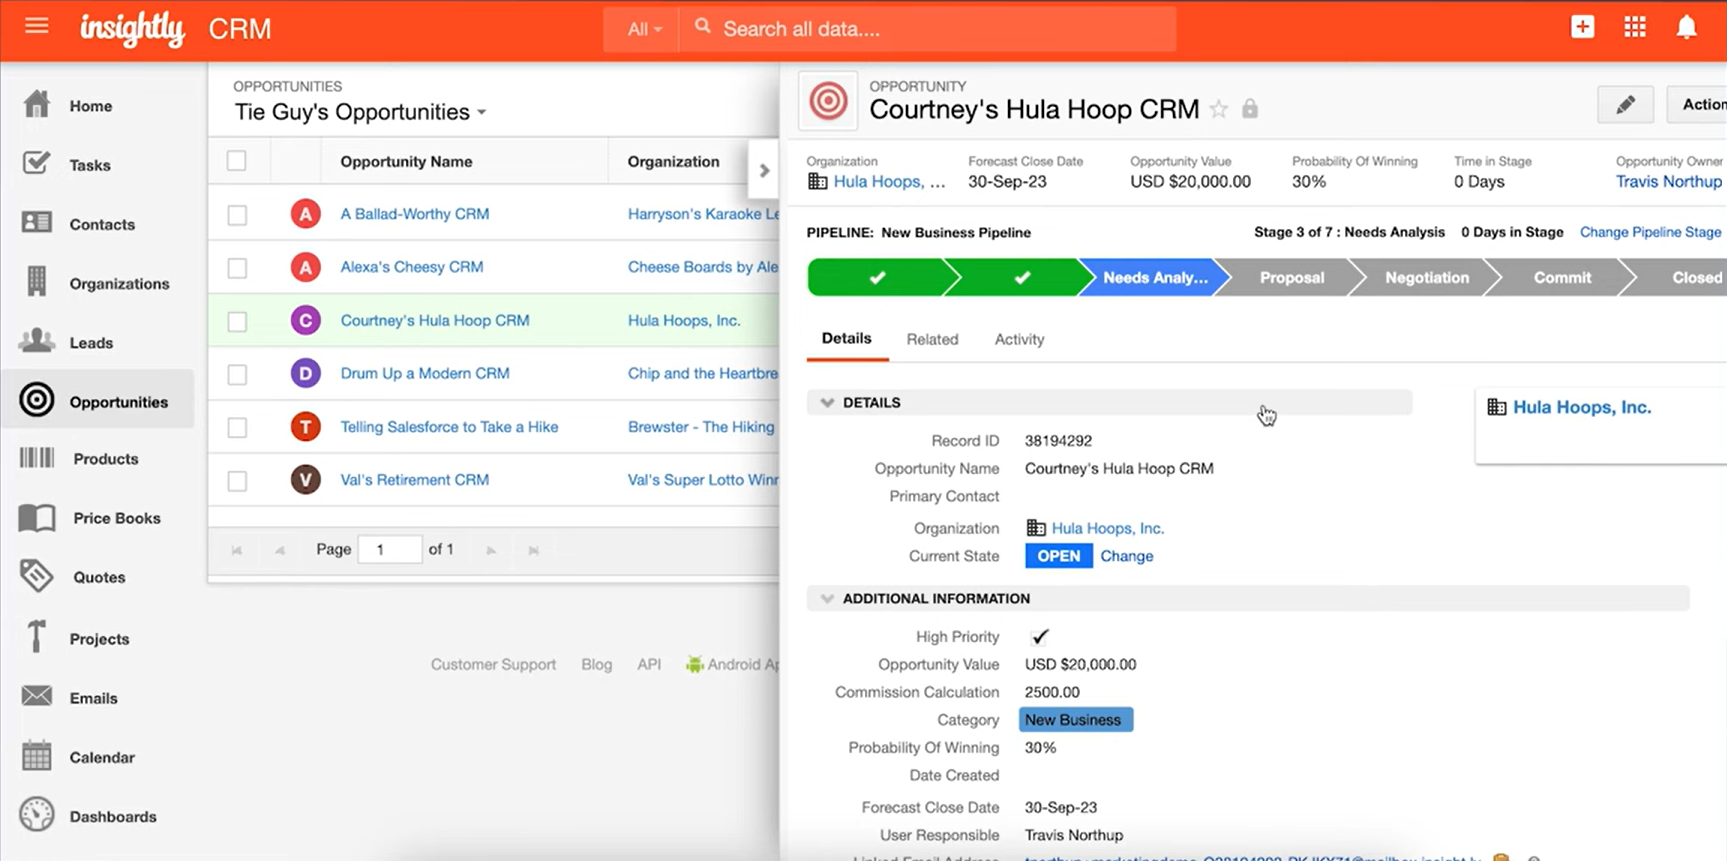
Task: Check the Drum Up a Modern CRM row
Action: (x=237, y=374)
